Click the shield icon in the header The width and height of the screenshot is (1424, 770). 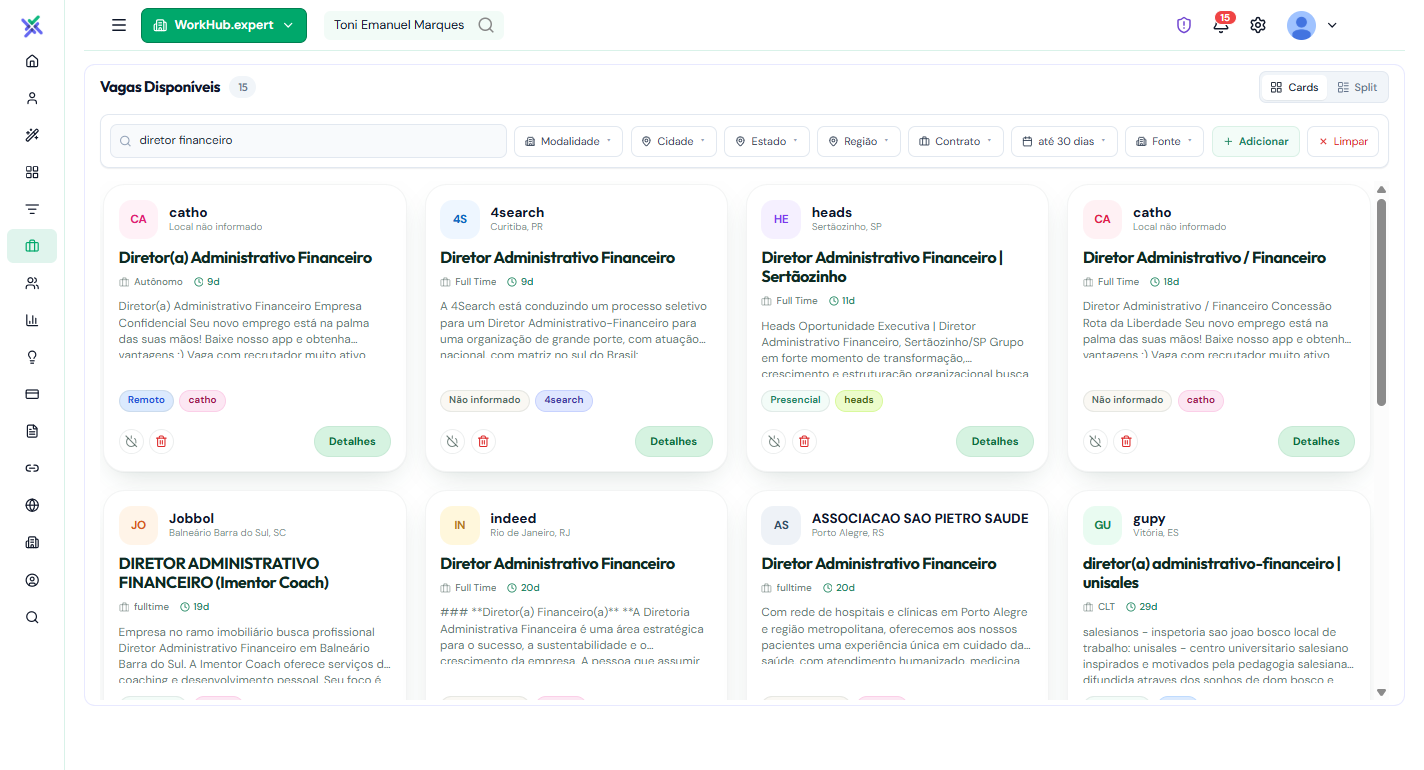coord(1184,25)
